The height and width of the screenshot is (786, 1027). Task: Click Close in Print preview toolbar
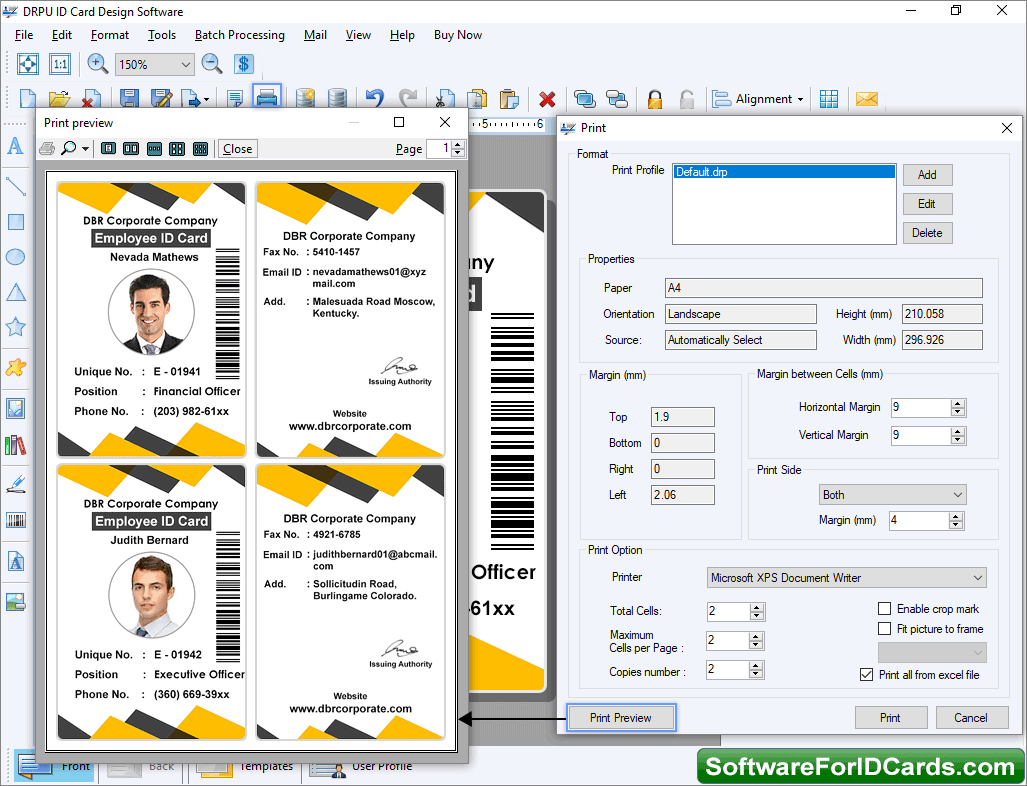237,149
